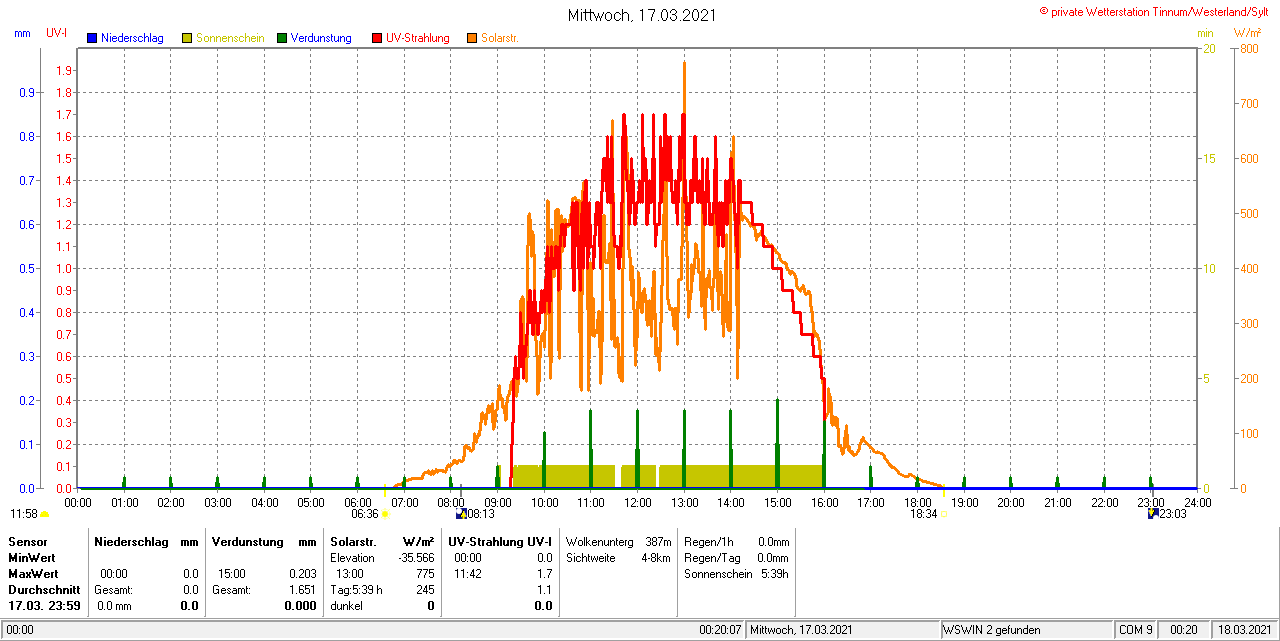
Task: Click the UV maximum value 1.7
Action: point(544,574)
